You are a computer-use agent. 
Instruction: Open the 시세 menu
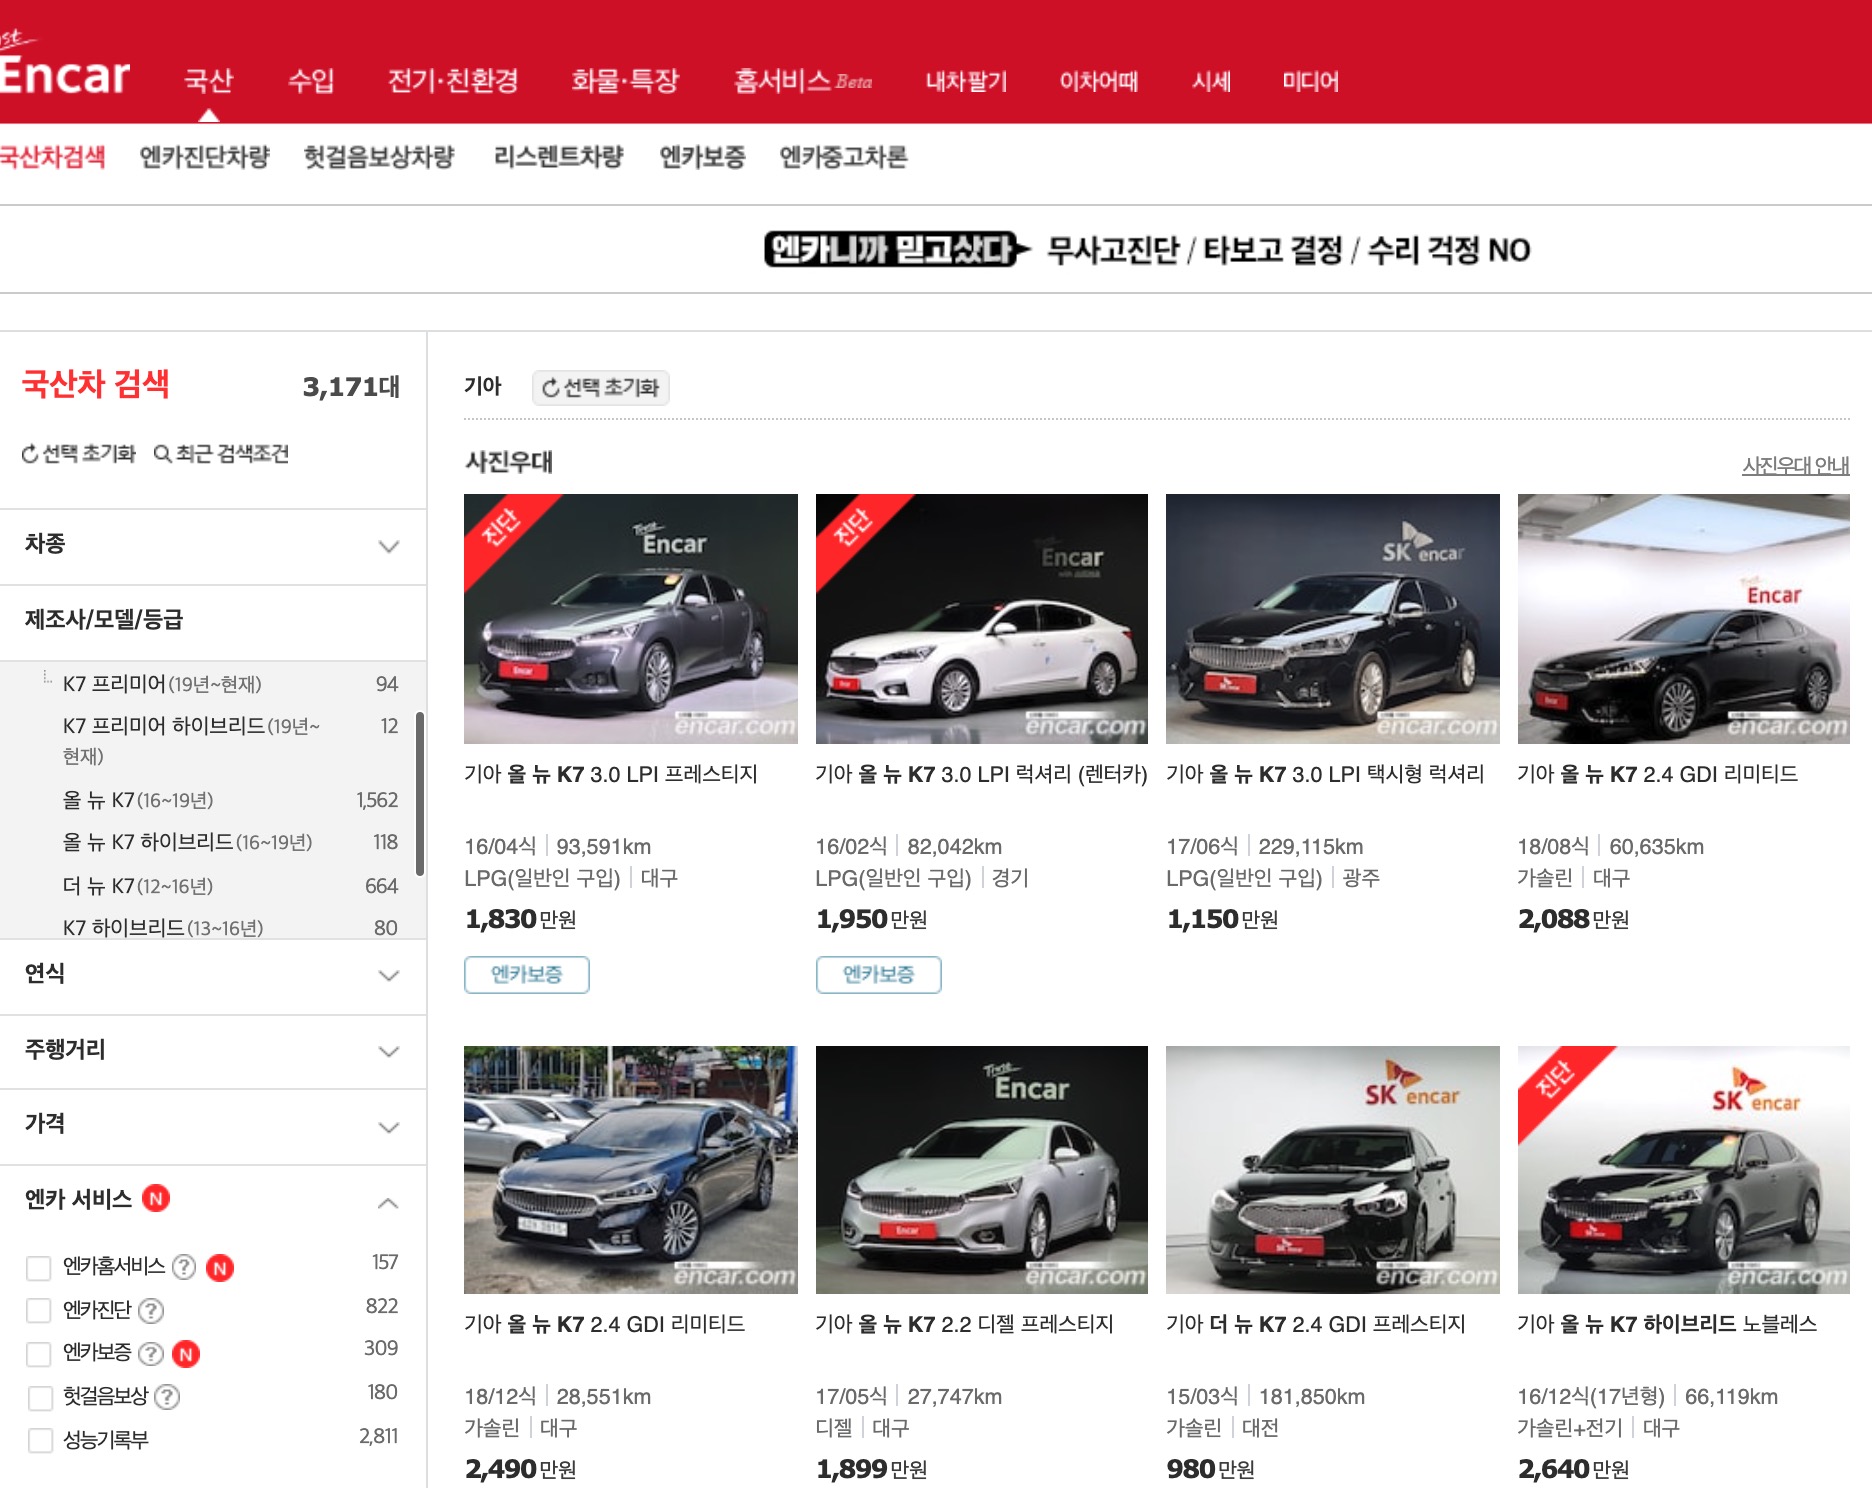[x=1211, y=81]
